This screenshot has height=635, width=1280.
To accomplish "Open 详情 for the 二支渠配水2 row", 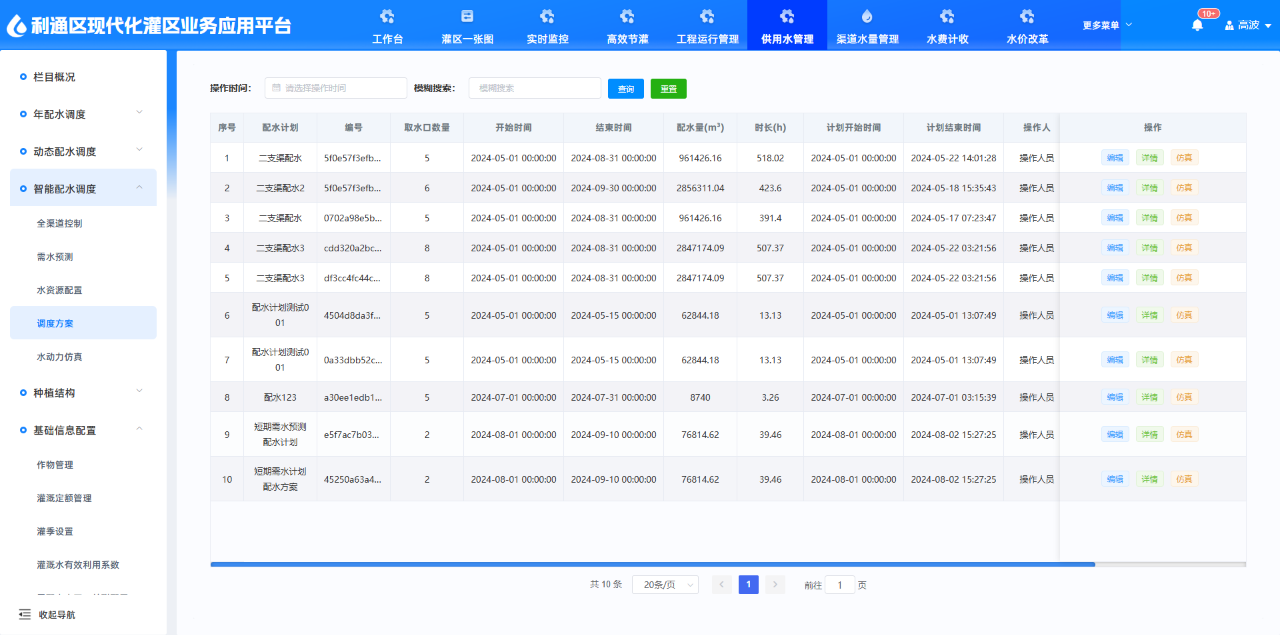I will tap(1150, 188).
